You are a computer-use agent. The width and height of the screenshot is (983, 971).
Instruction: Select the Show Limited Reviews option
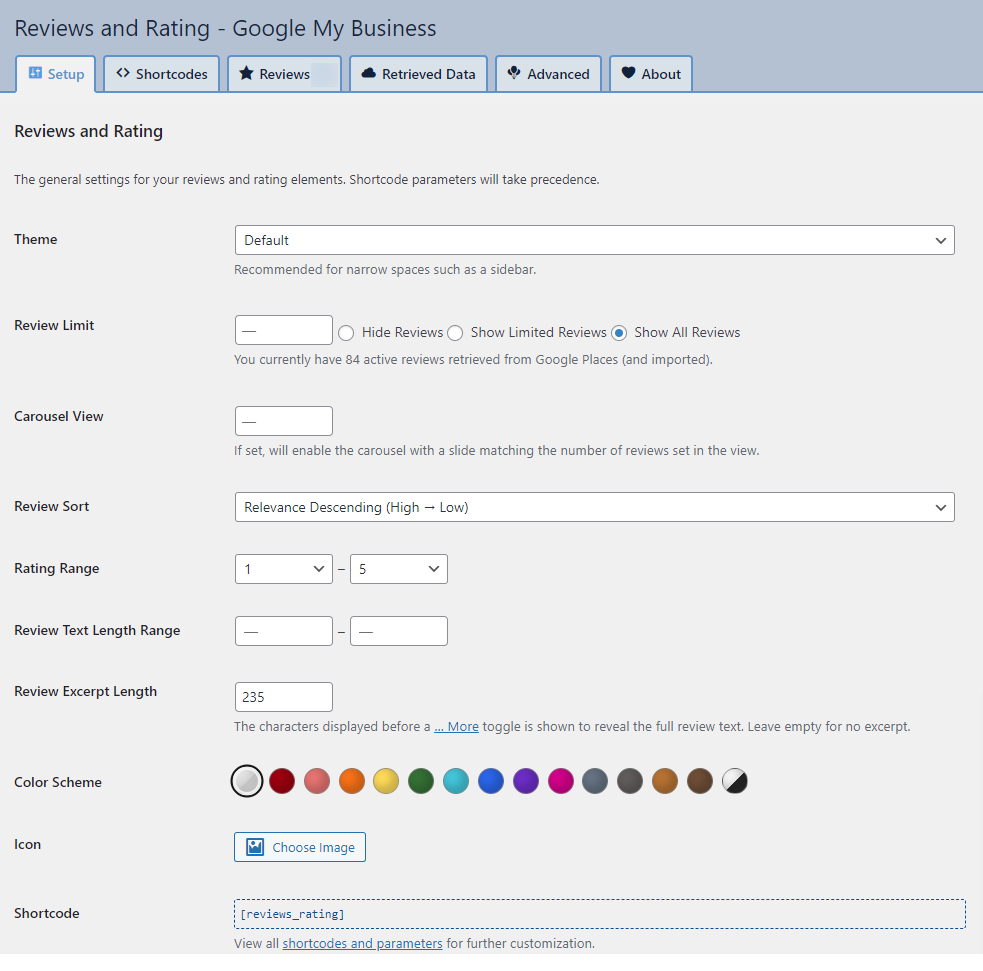pyautogui.click(x=455, y=333)
